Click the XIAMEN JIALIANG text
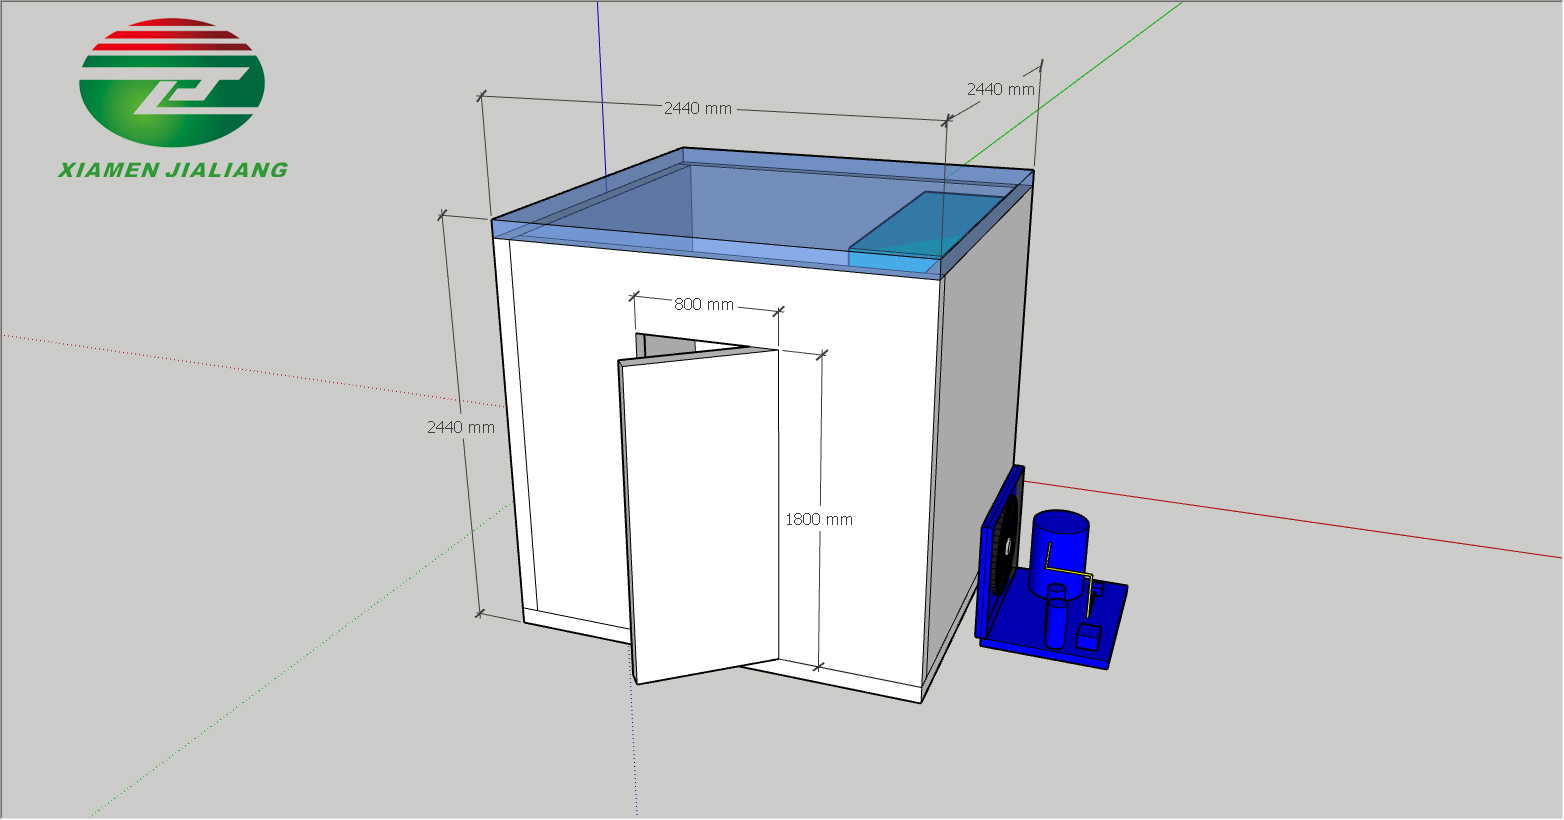Screen dimensions: 1564x820 click(173, 170)
